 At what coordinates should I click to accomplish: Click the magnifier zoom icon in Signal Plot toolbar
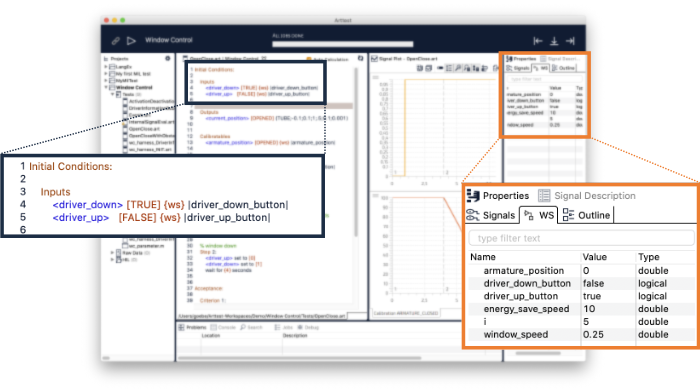click(x=458, y=68)
